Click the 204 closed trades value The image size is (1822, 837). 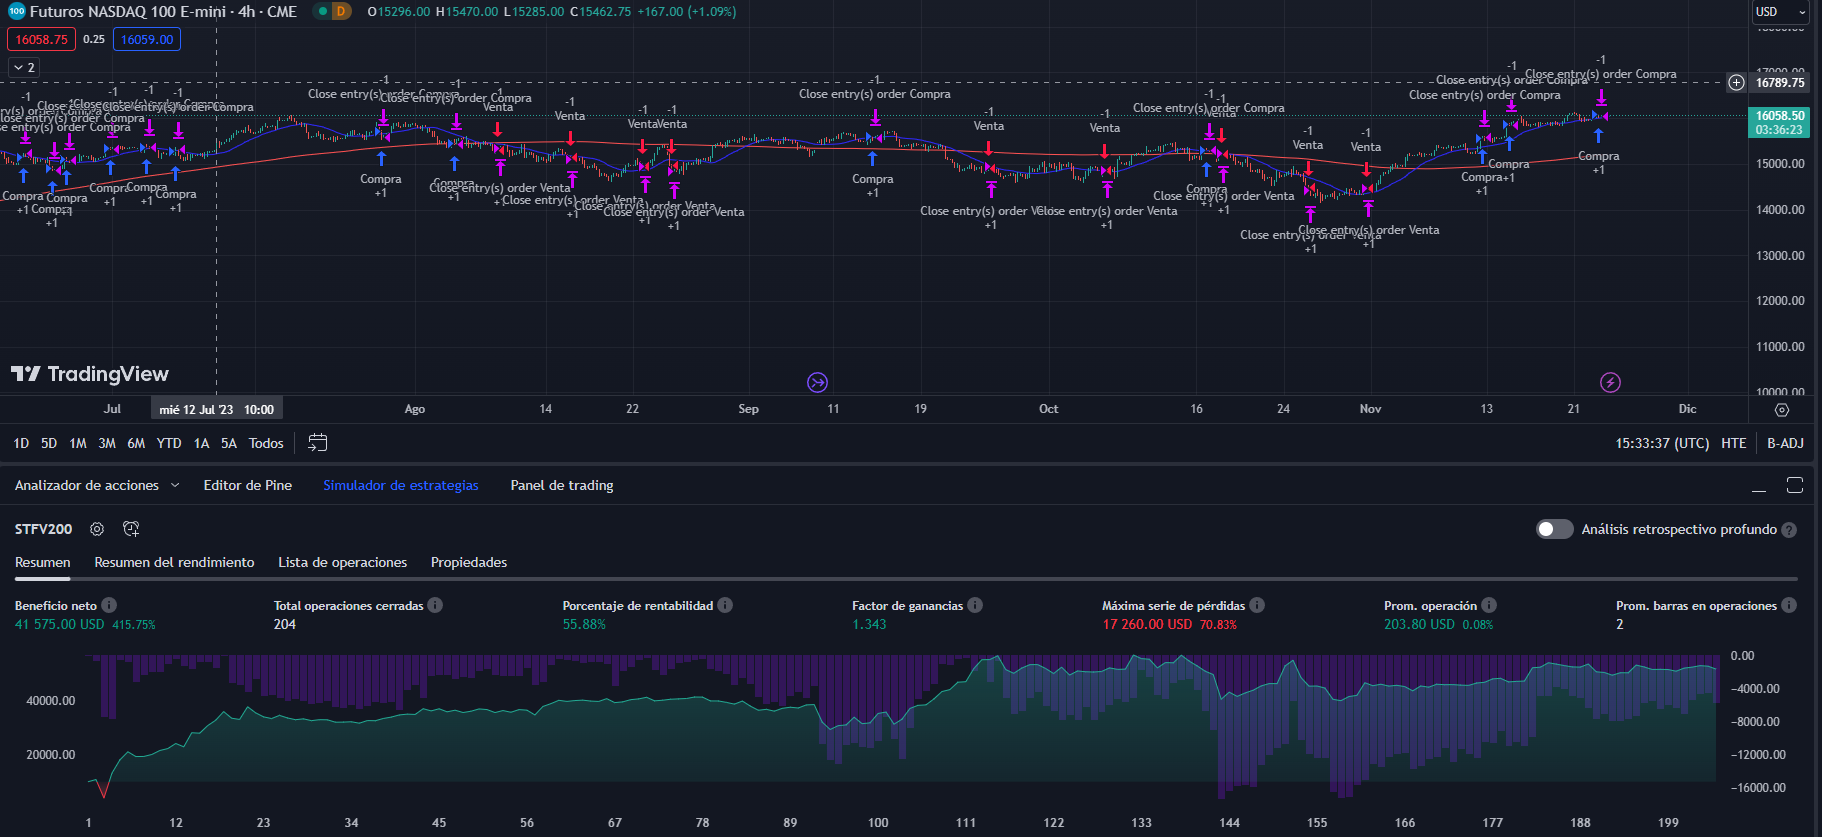pos(285,624)
